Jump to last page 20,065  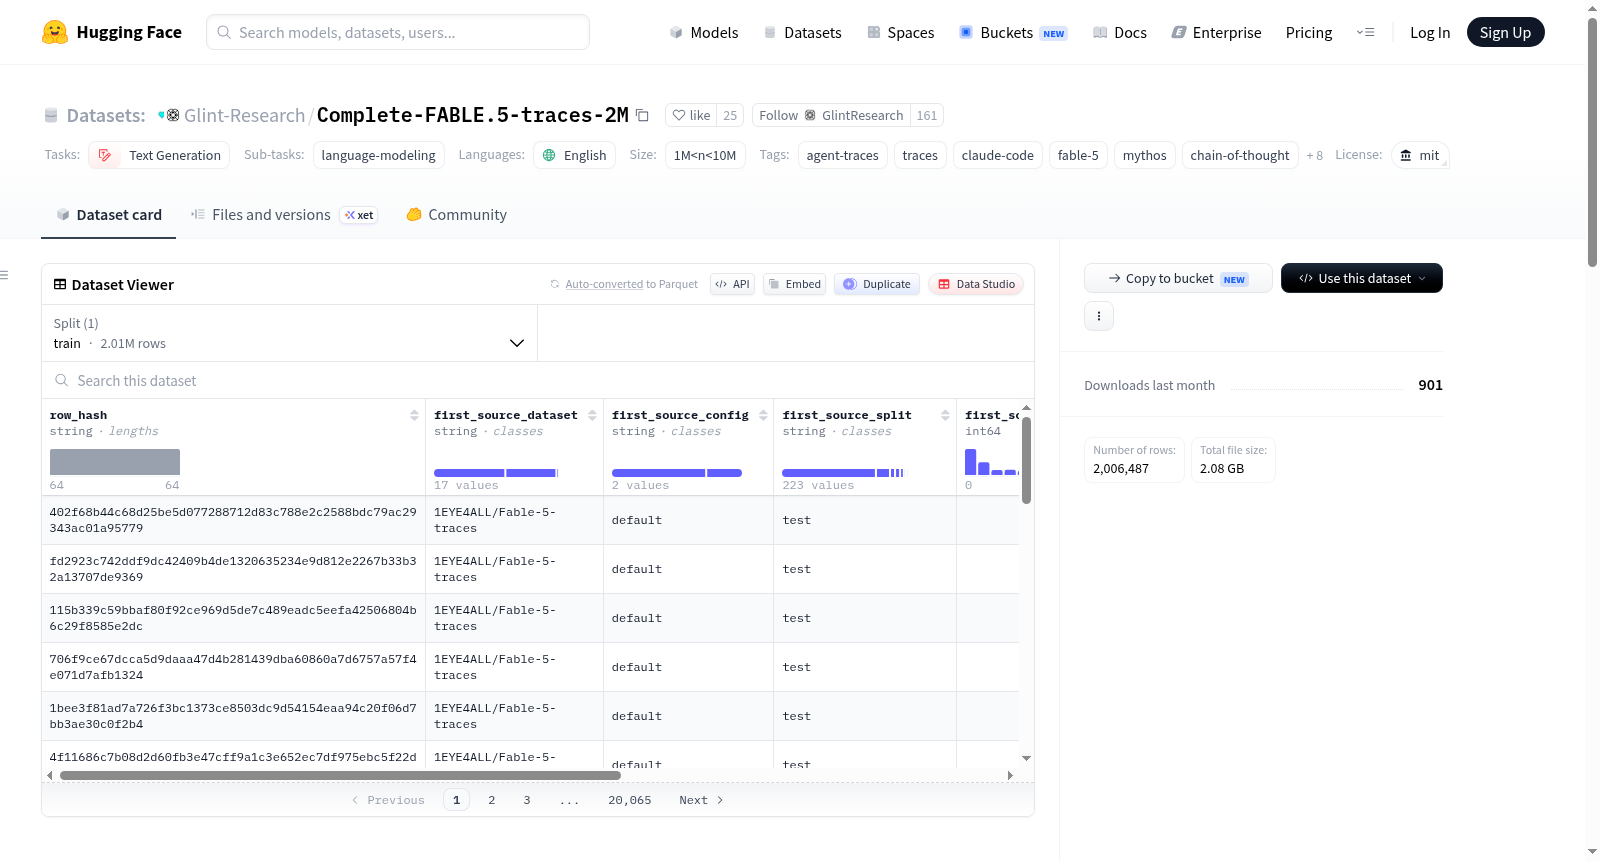[x=630, y=800]
